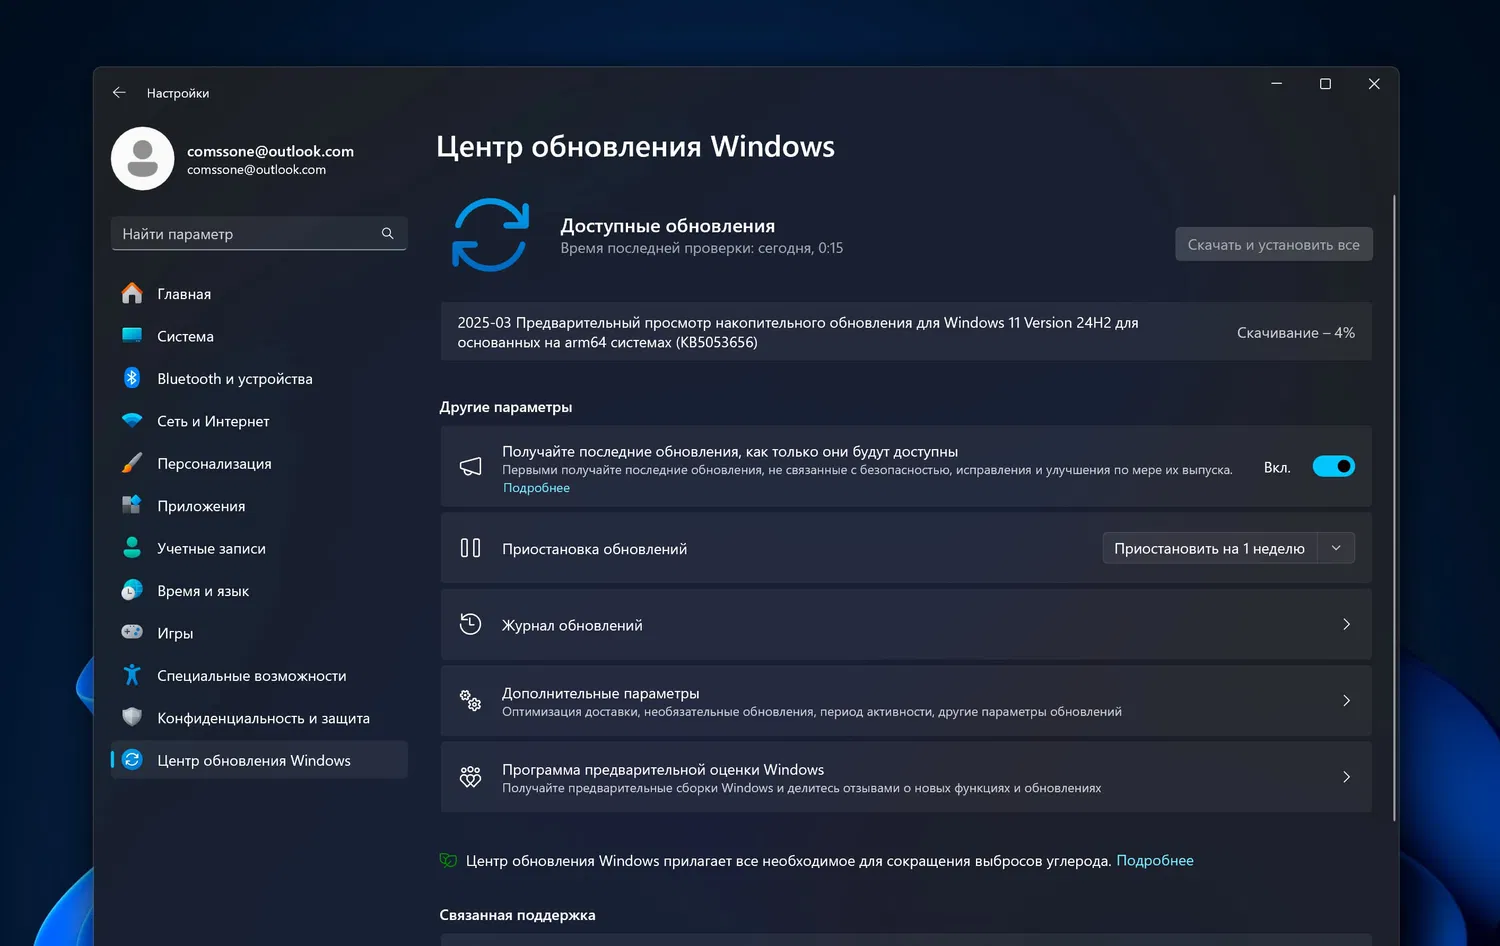The height and width of the screenshot is (946, 1500).
Task: Click the pause icon beside Приостановка обновлений
Action: [470, 548]
